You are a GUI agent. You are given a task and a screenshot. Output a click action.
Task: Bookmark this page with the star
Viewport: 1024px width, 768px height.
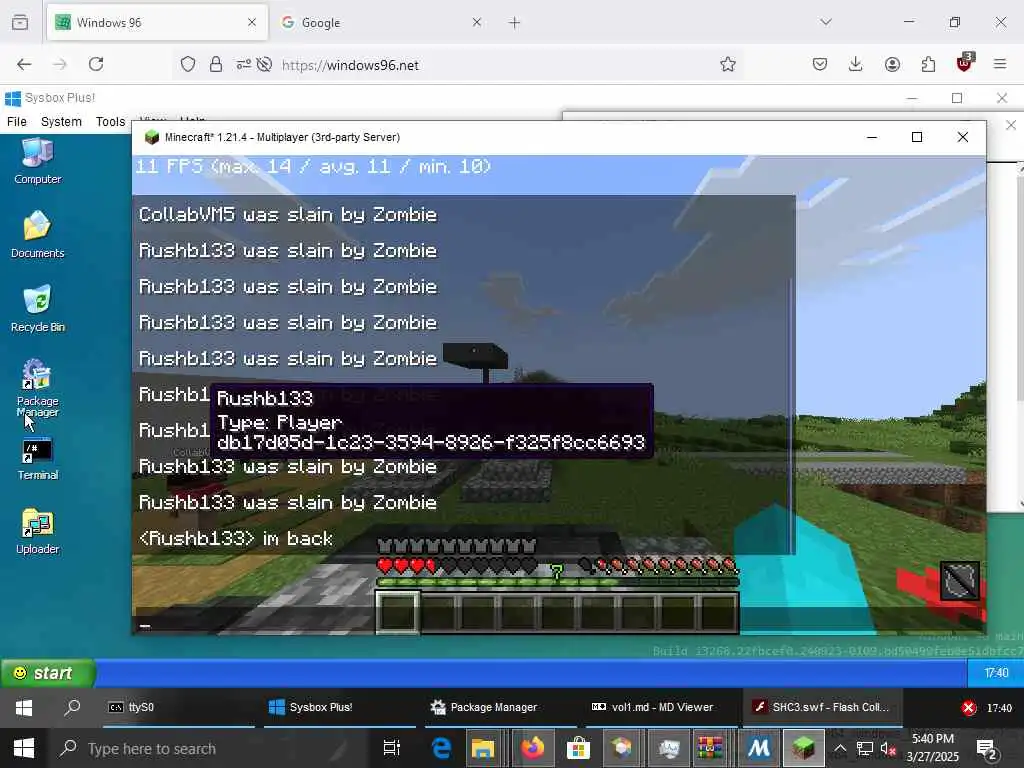[x=728, y=64]
